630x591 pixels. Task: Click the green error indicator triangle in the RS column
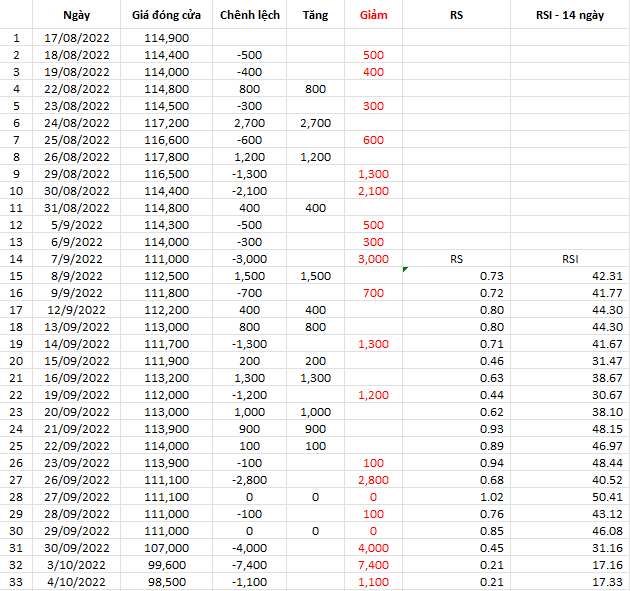405,269
